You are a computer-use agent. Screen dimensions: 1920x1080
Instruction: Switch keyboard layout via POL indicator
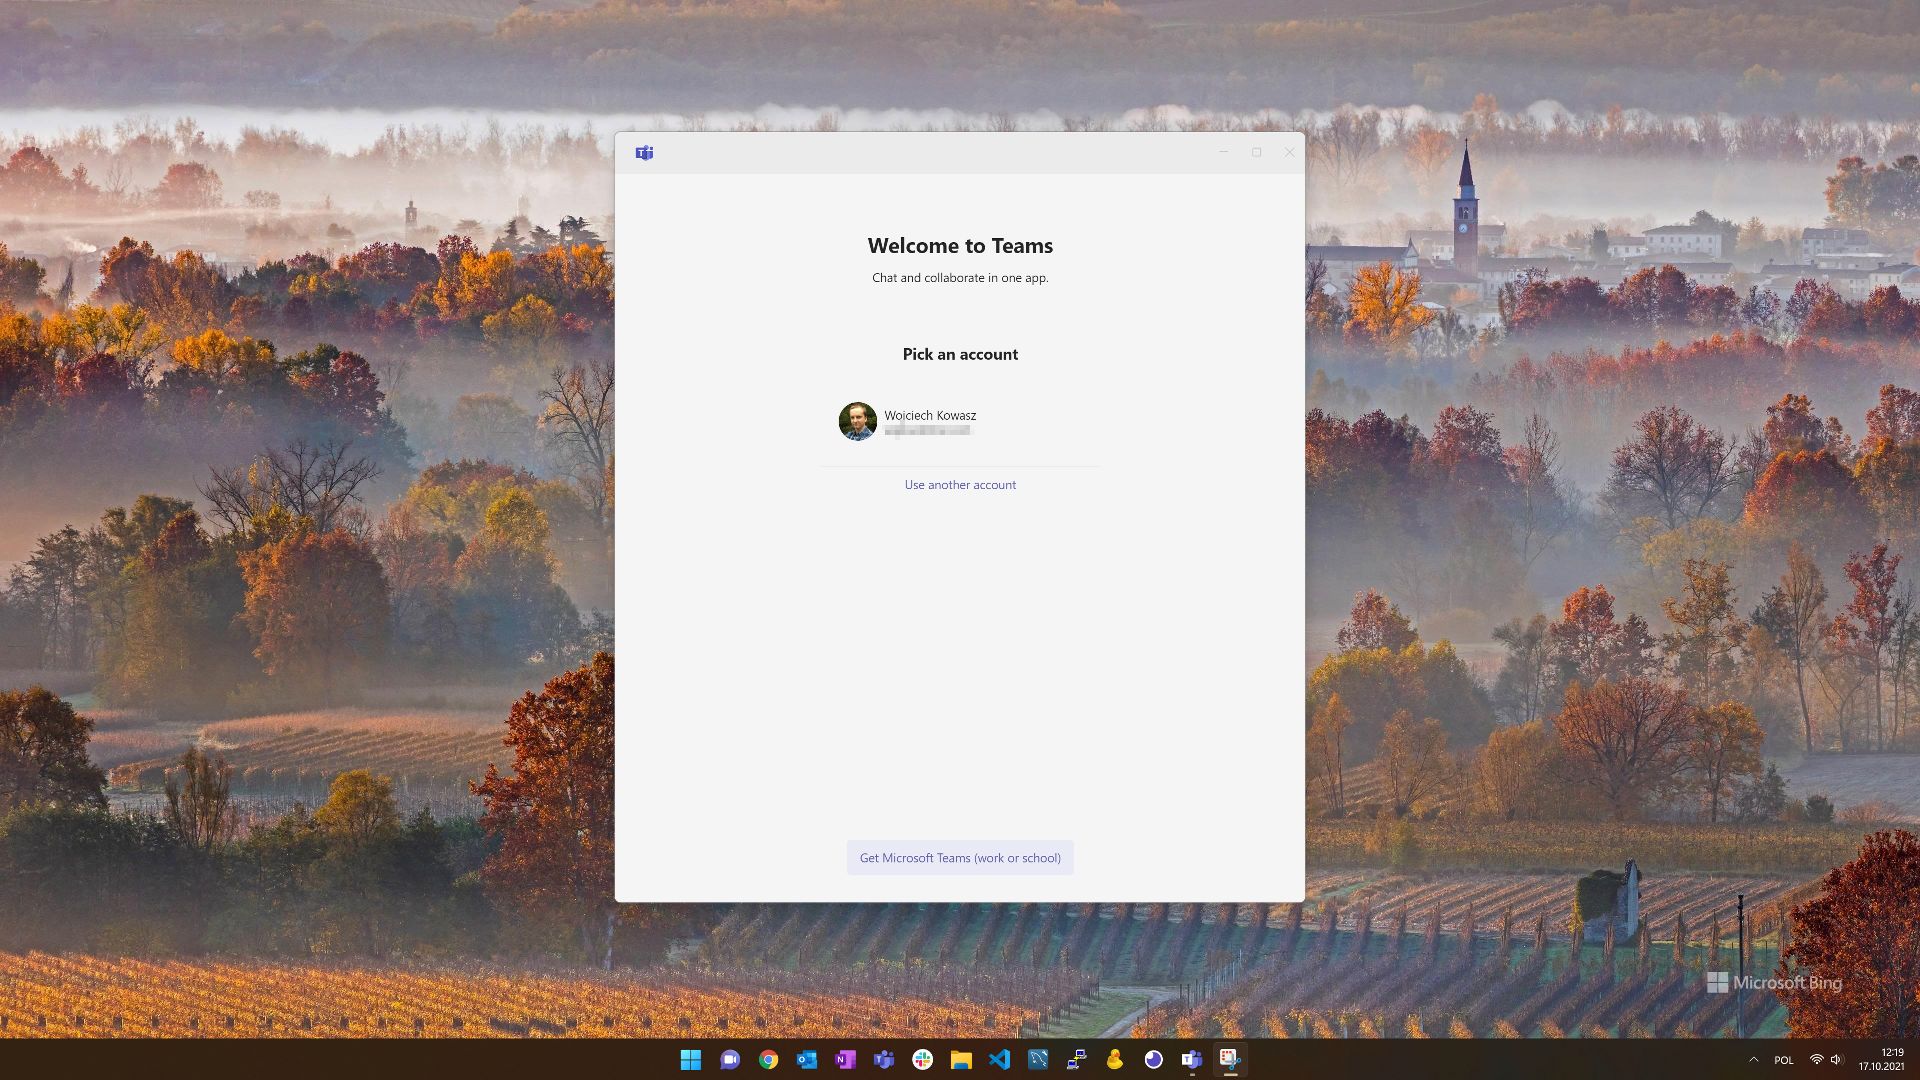1784,1060
